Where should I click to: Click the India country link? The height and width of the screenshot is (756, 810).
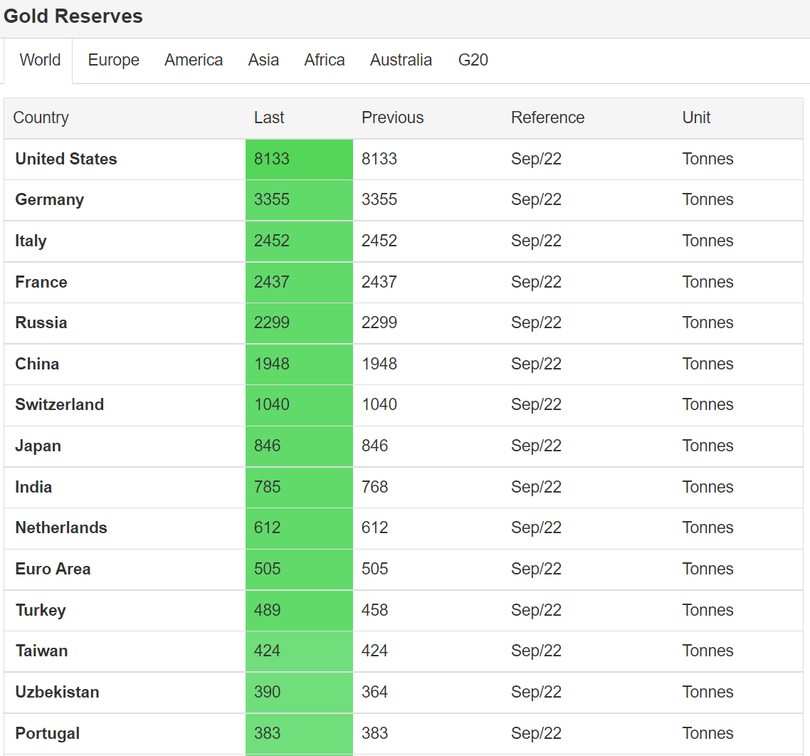point(34,487)
